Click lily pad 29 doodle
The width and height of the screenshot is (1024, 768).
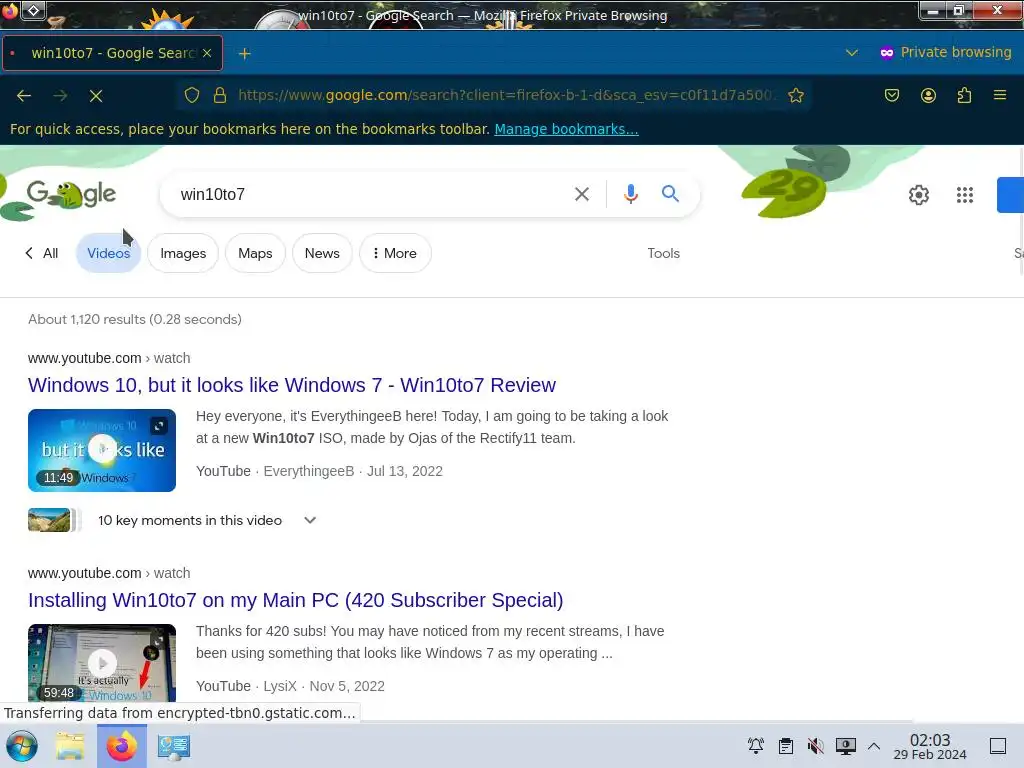click(x=784, y=192)
